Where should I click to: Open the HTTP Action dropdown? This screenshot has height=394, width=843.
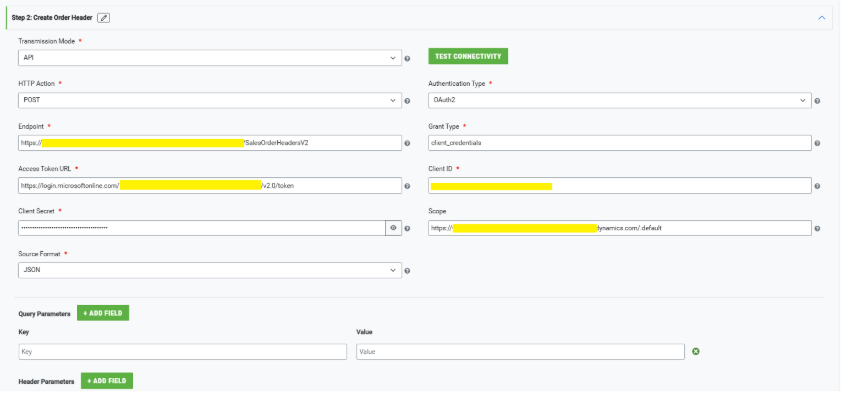(x=210, y=101)
